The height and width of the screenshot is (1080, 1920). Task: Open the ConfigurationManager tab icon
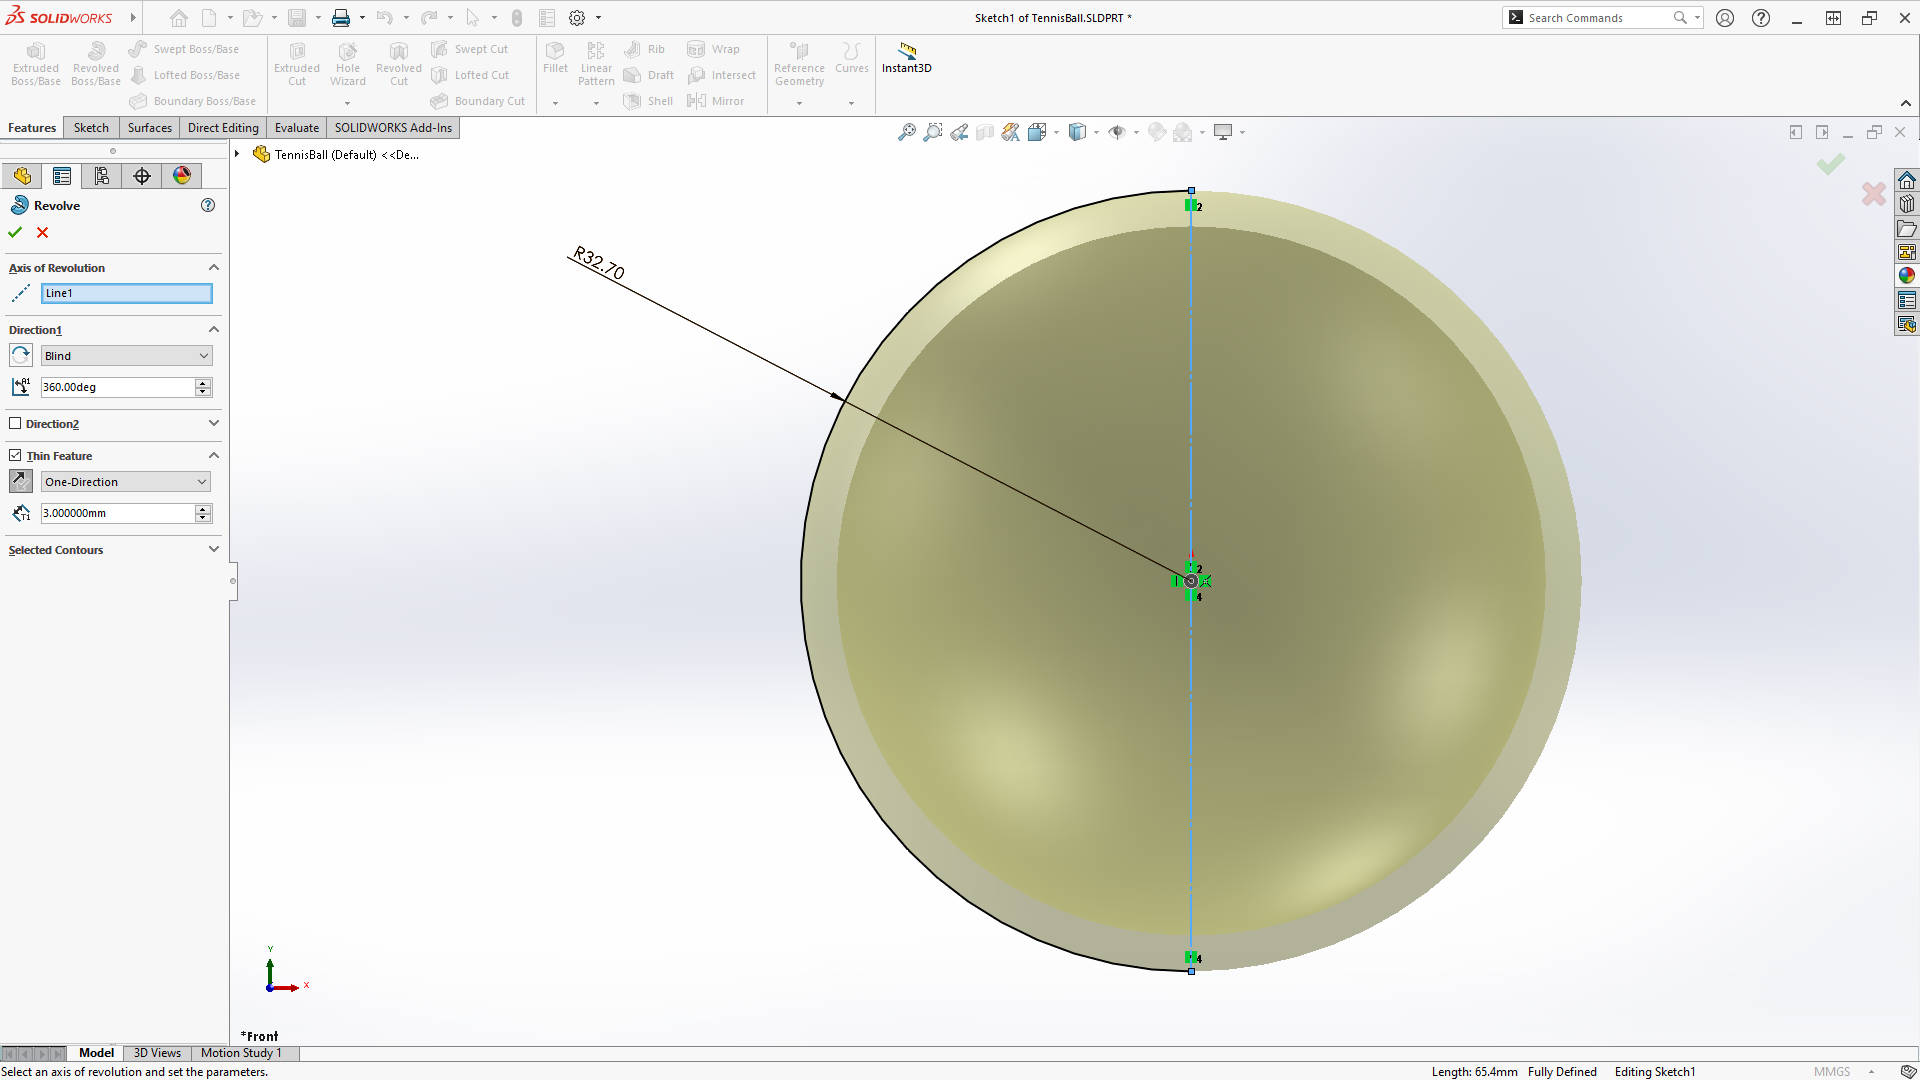[x=102, y=176]
